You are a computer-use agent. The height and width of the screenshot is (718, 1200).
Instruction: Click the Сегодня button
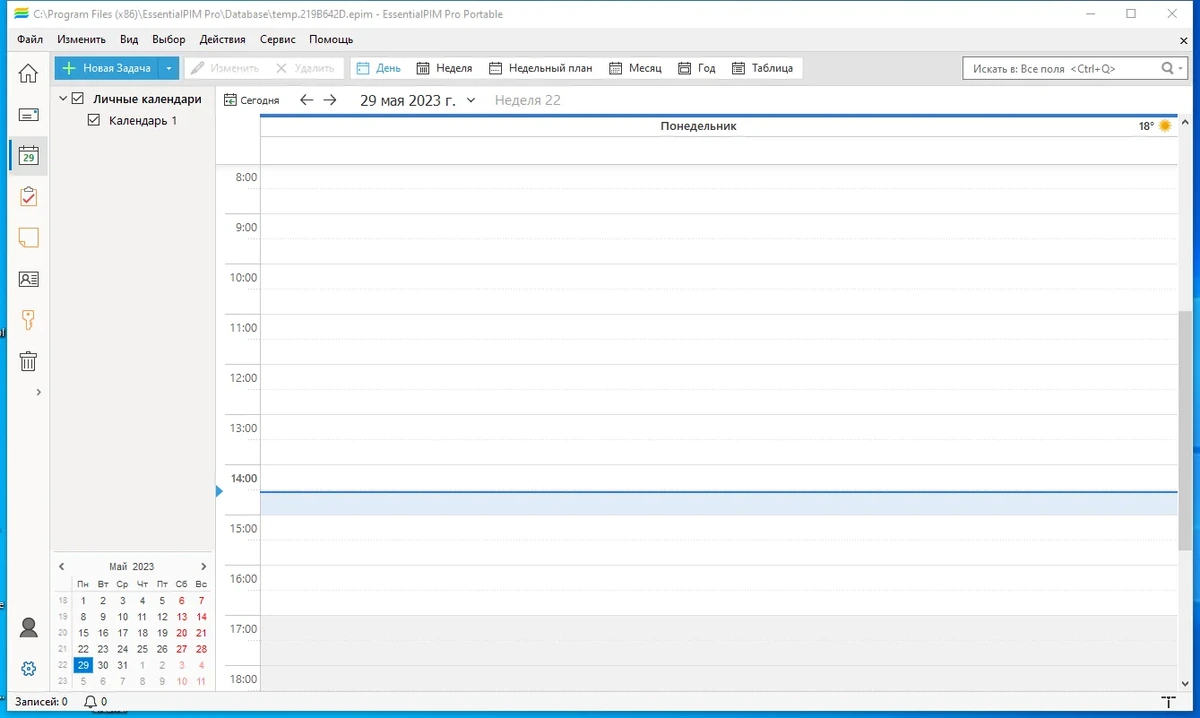pyautogui.click(x=252, y=100)
